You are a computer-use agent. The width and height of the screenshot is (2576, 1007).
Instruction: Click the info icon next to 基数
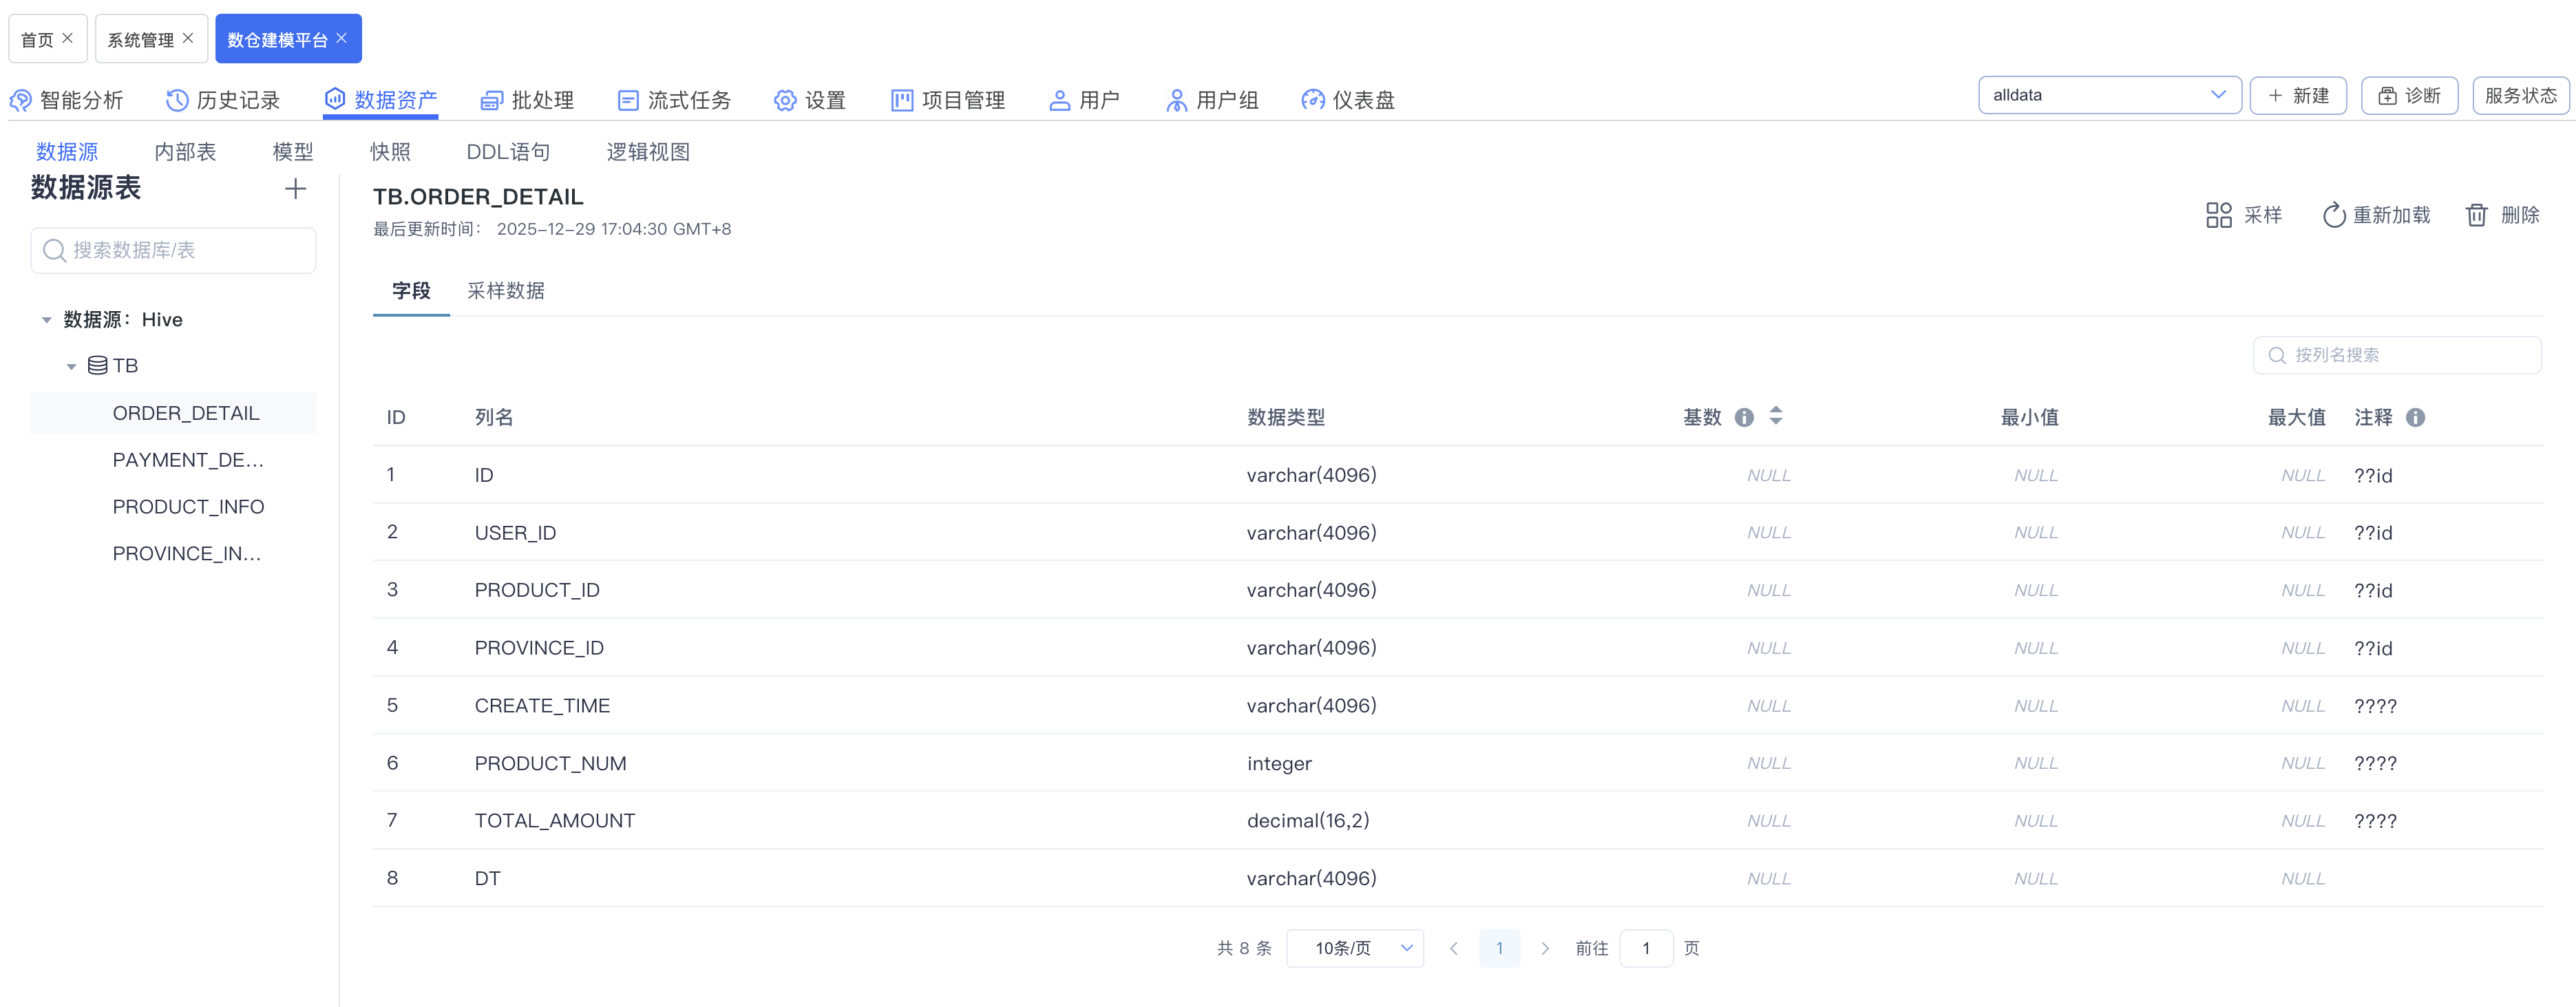pos(1744,418)
